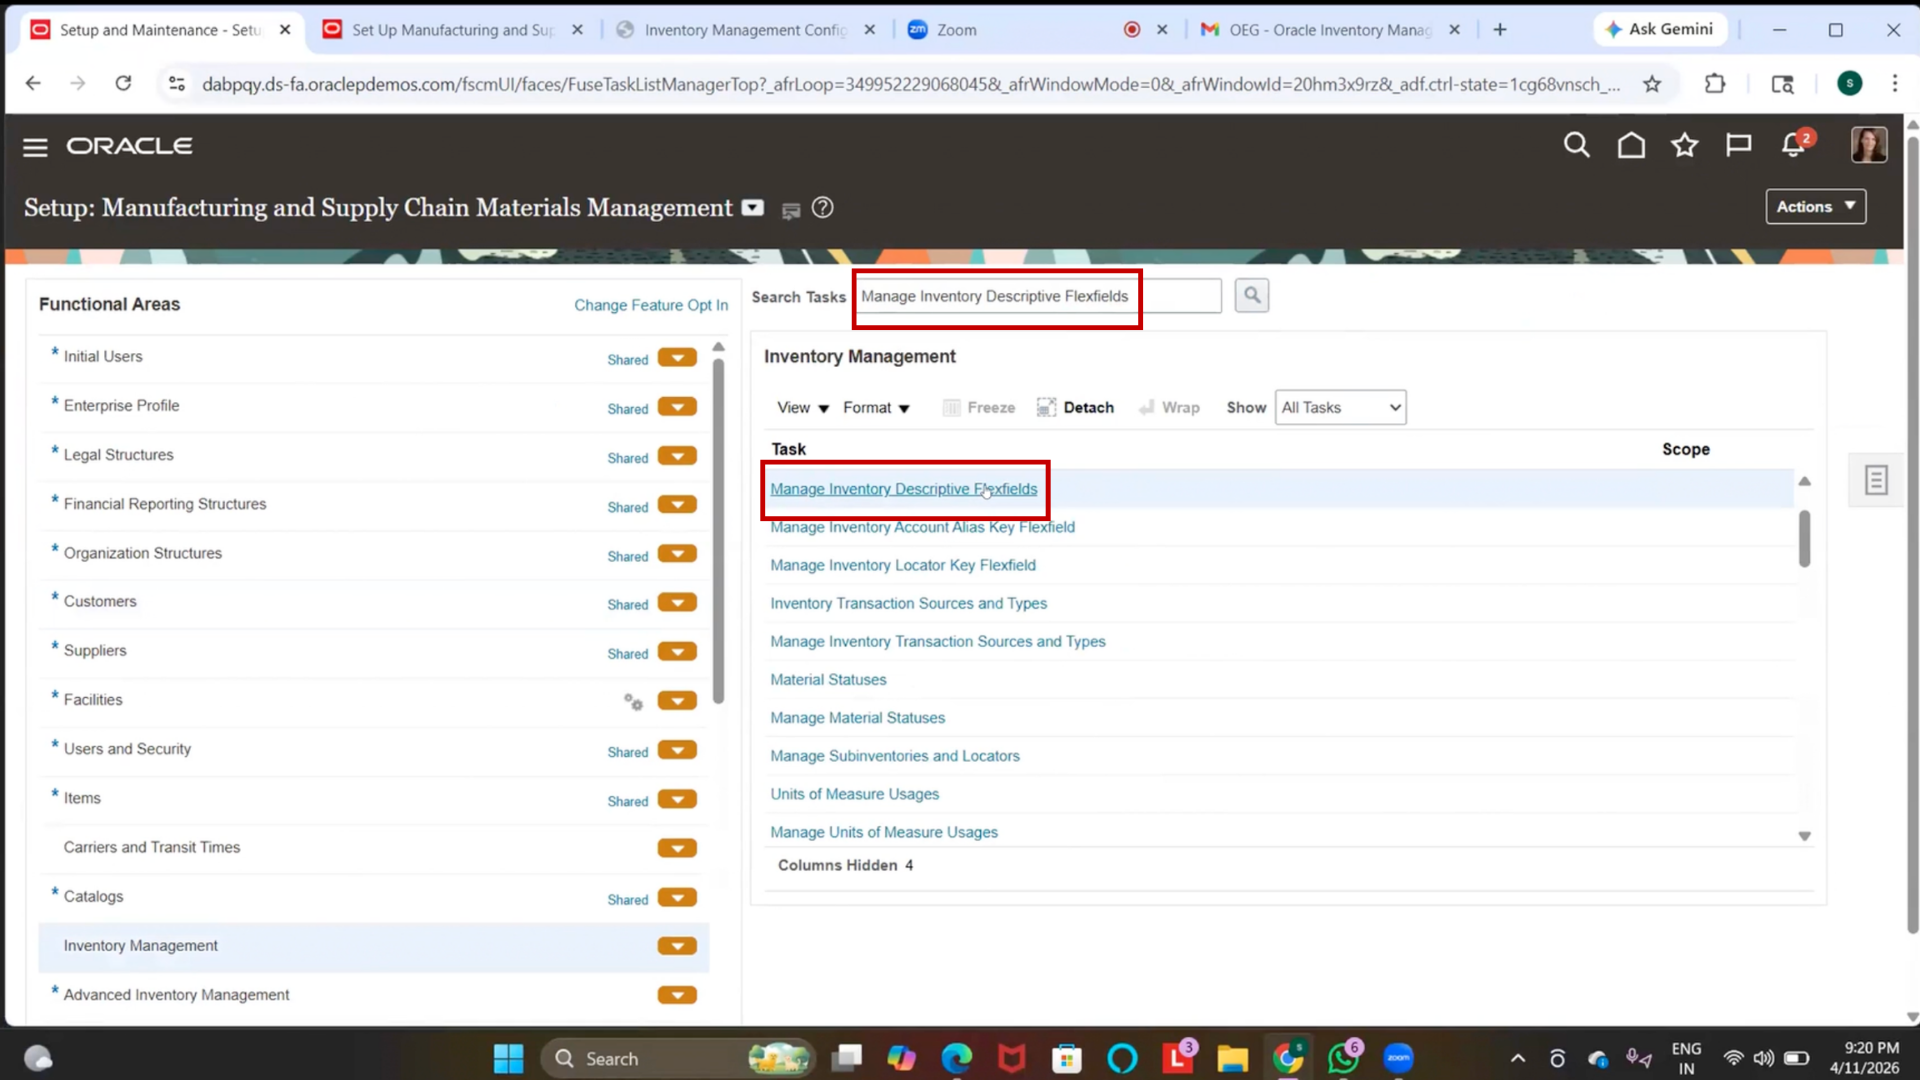
Task: Select the Advanced Inventory Management row
Action: (x=373, y=995)
